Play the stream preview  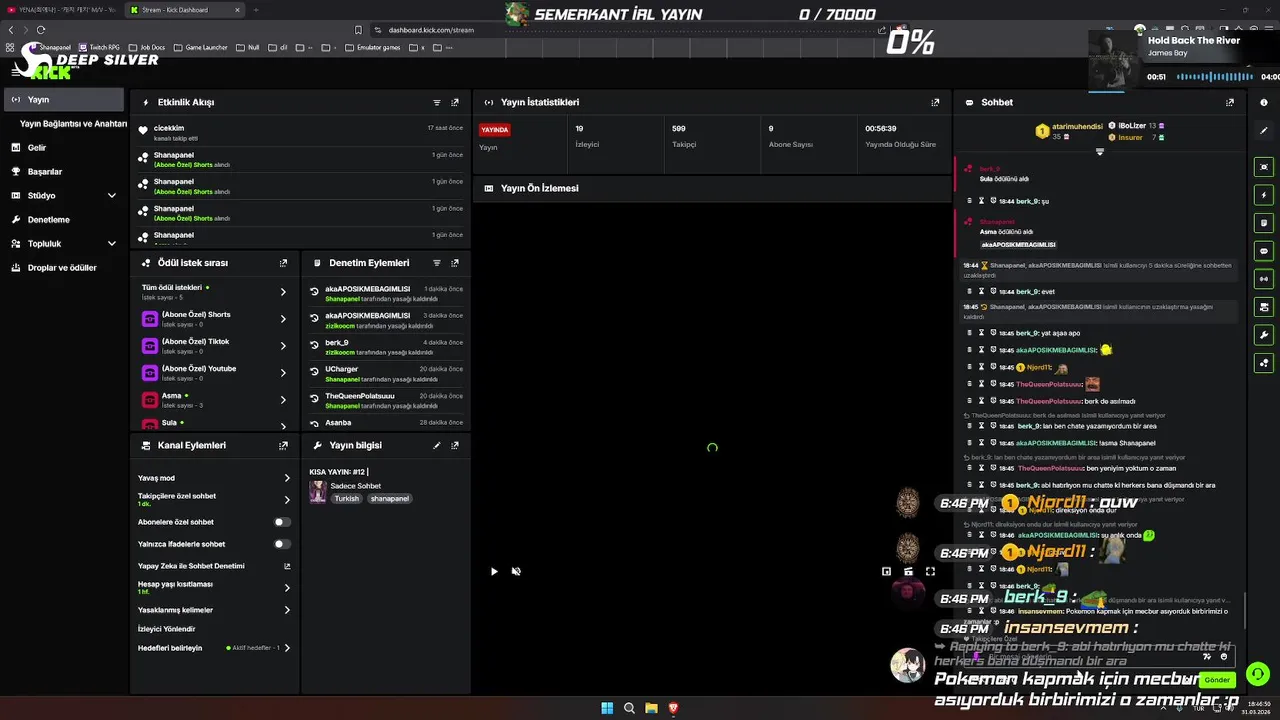coord(494,571)
